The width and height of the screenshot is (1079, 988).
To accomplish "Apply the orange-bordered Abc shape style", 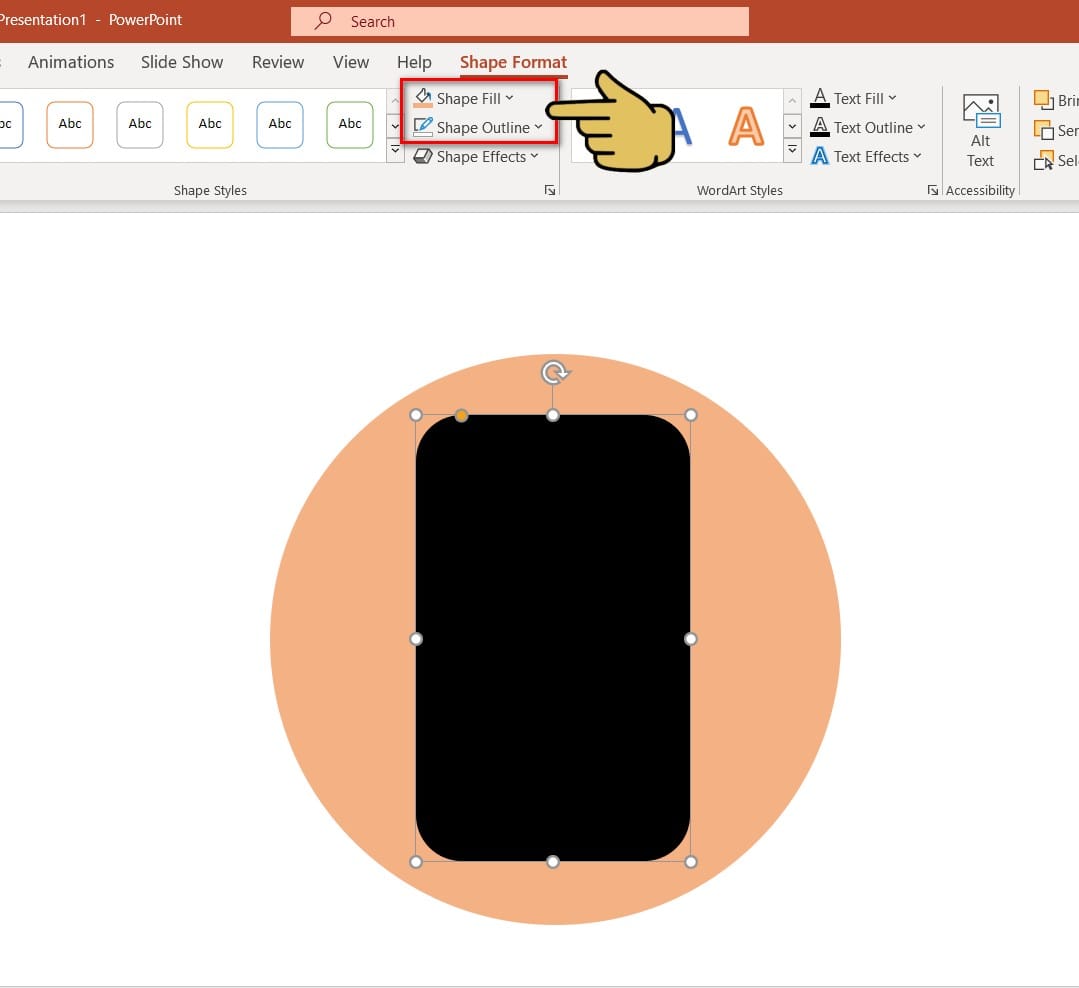I will [x=70, y=125].
